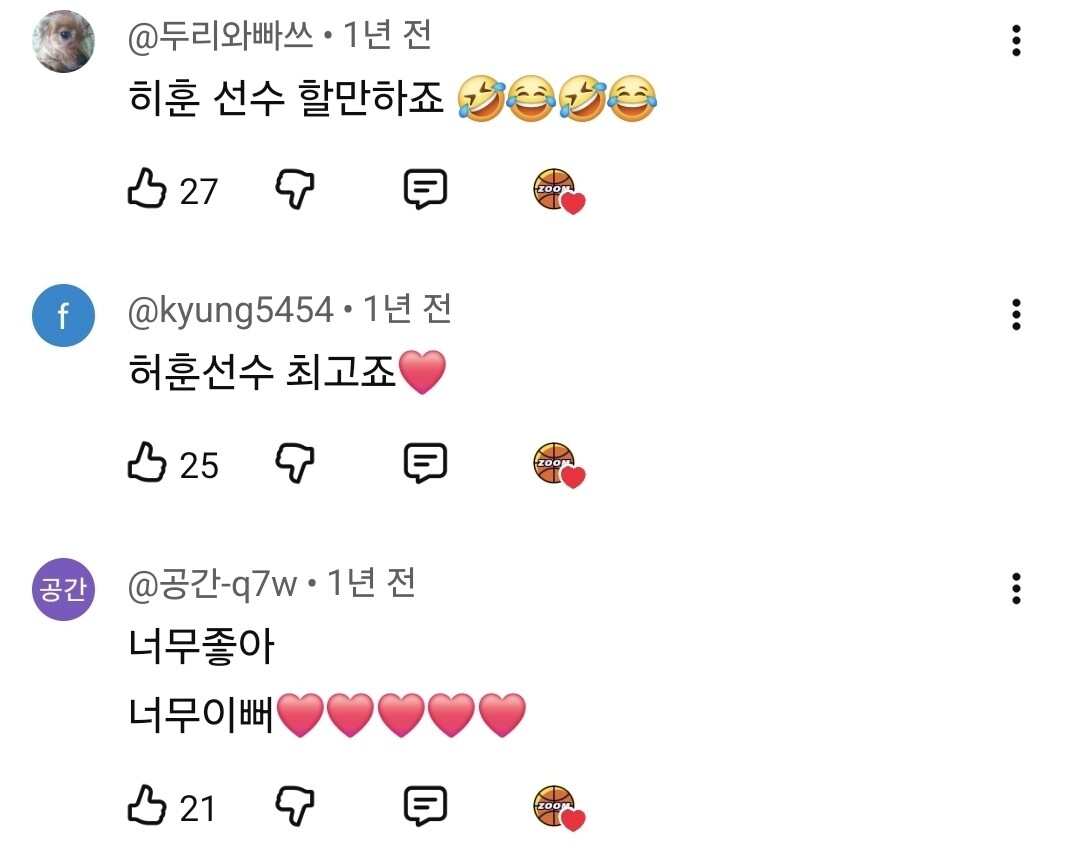This screenshot has width=1079, height=860.
Task: Reply to the 너무좋아 comment
Action: click(425, 806)
